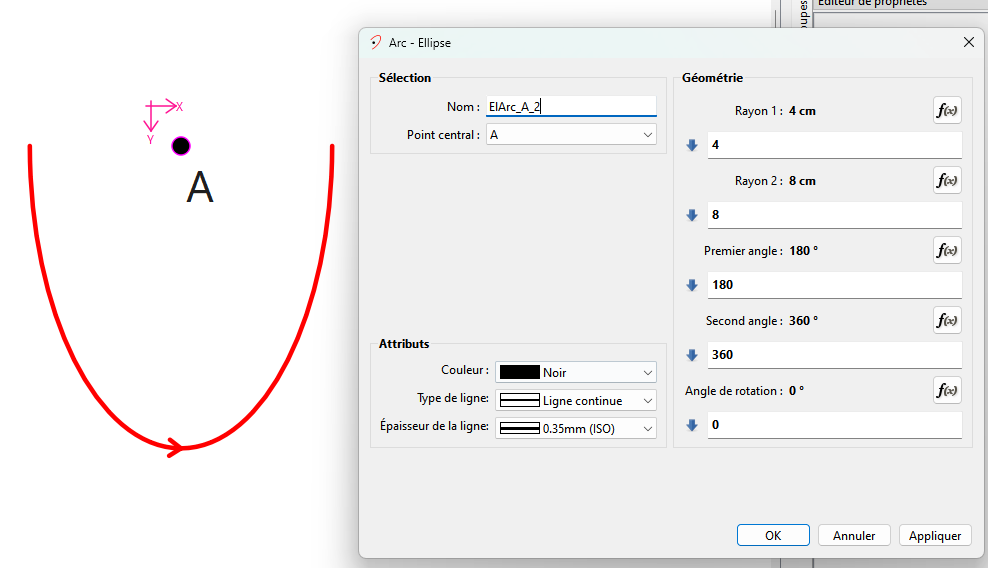Open formula editor for Angle de rotation
The height and width of the screenshot is (568, 988).
click(947, 391)
